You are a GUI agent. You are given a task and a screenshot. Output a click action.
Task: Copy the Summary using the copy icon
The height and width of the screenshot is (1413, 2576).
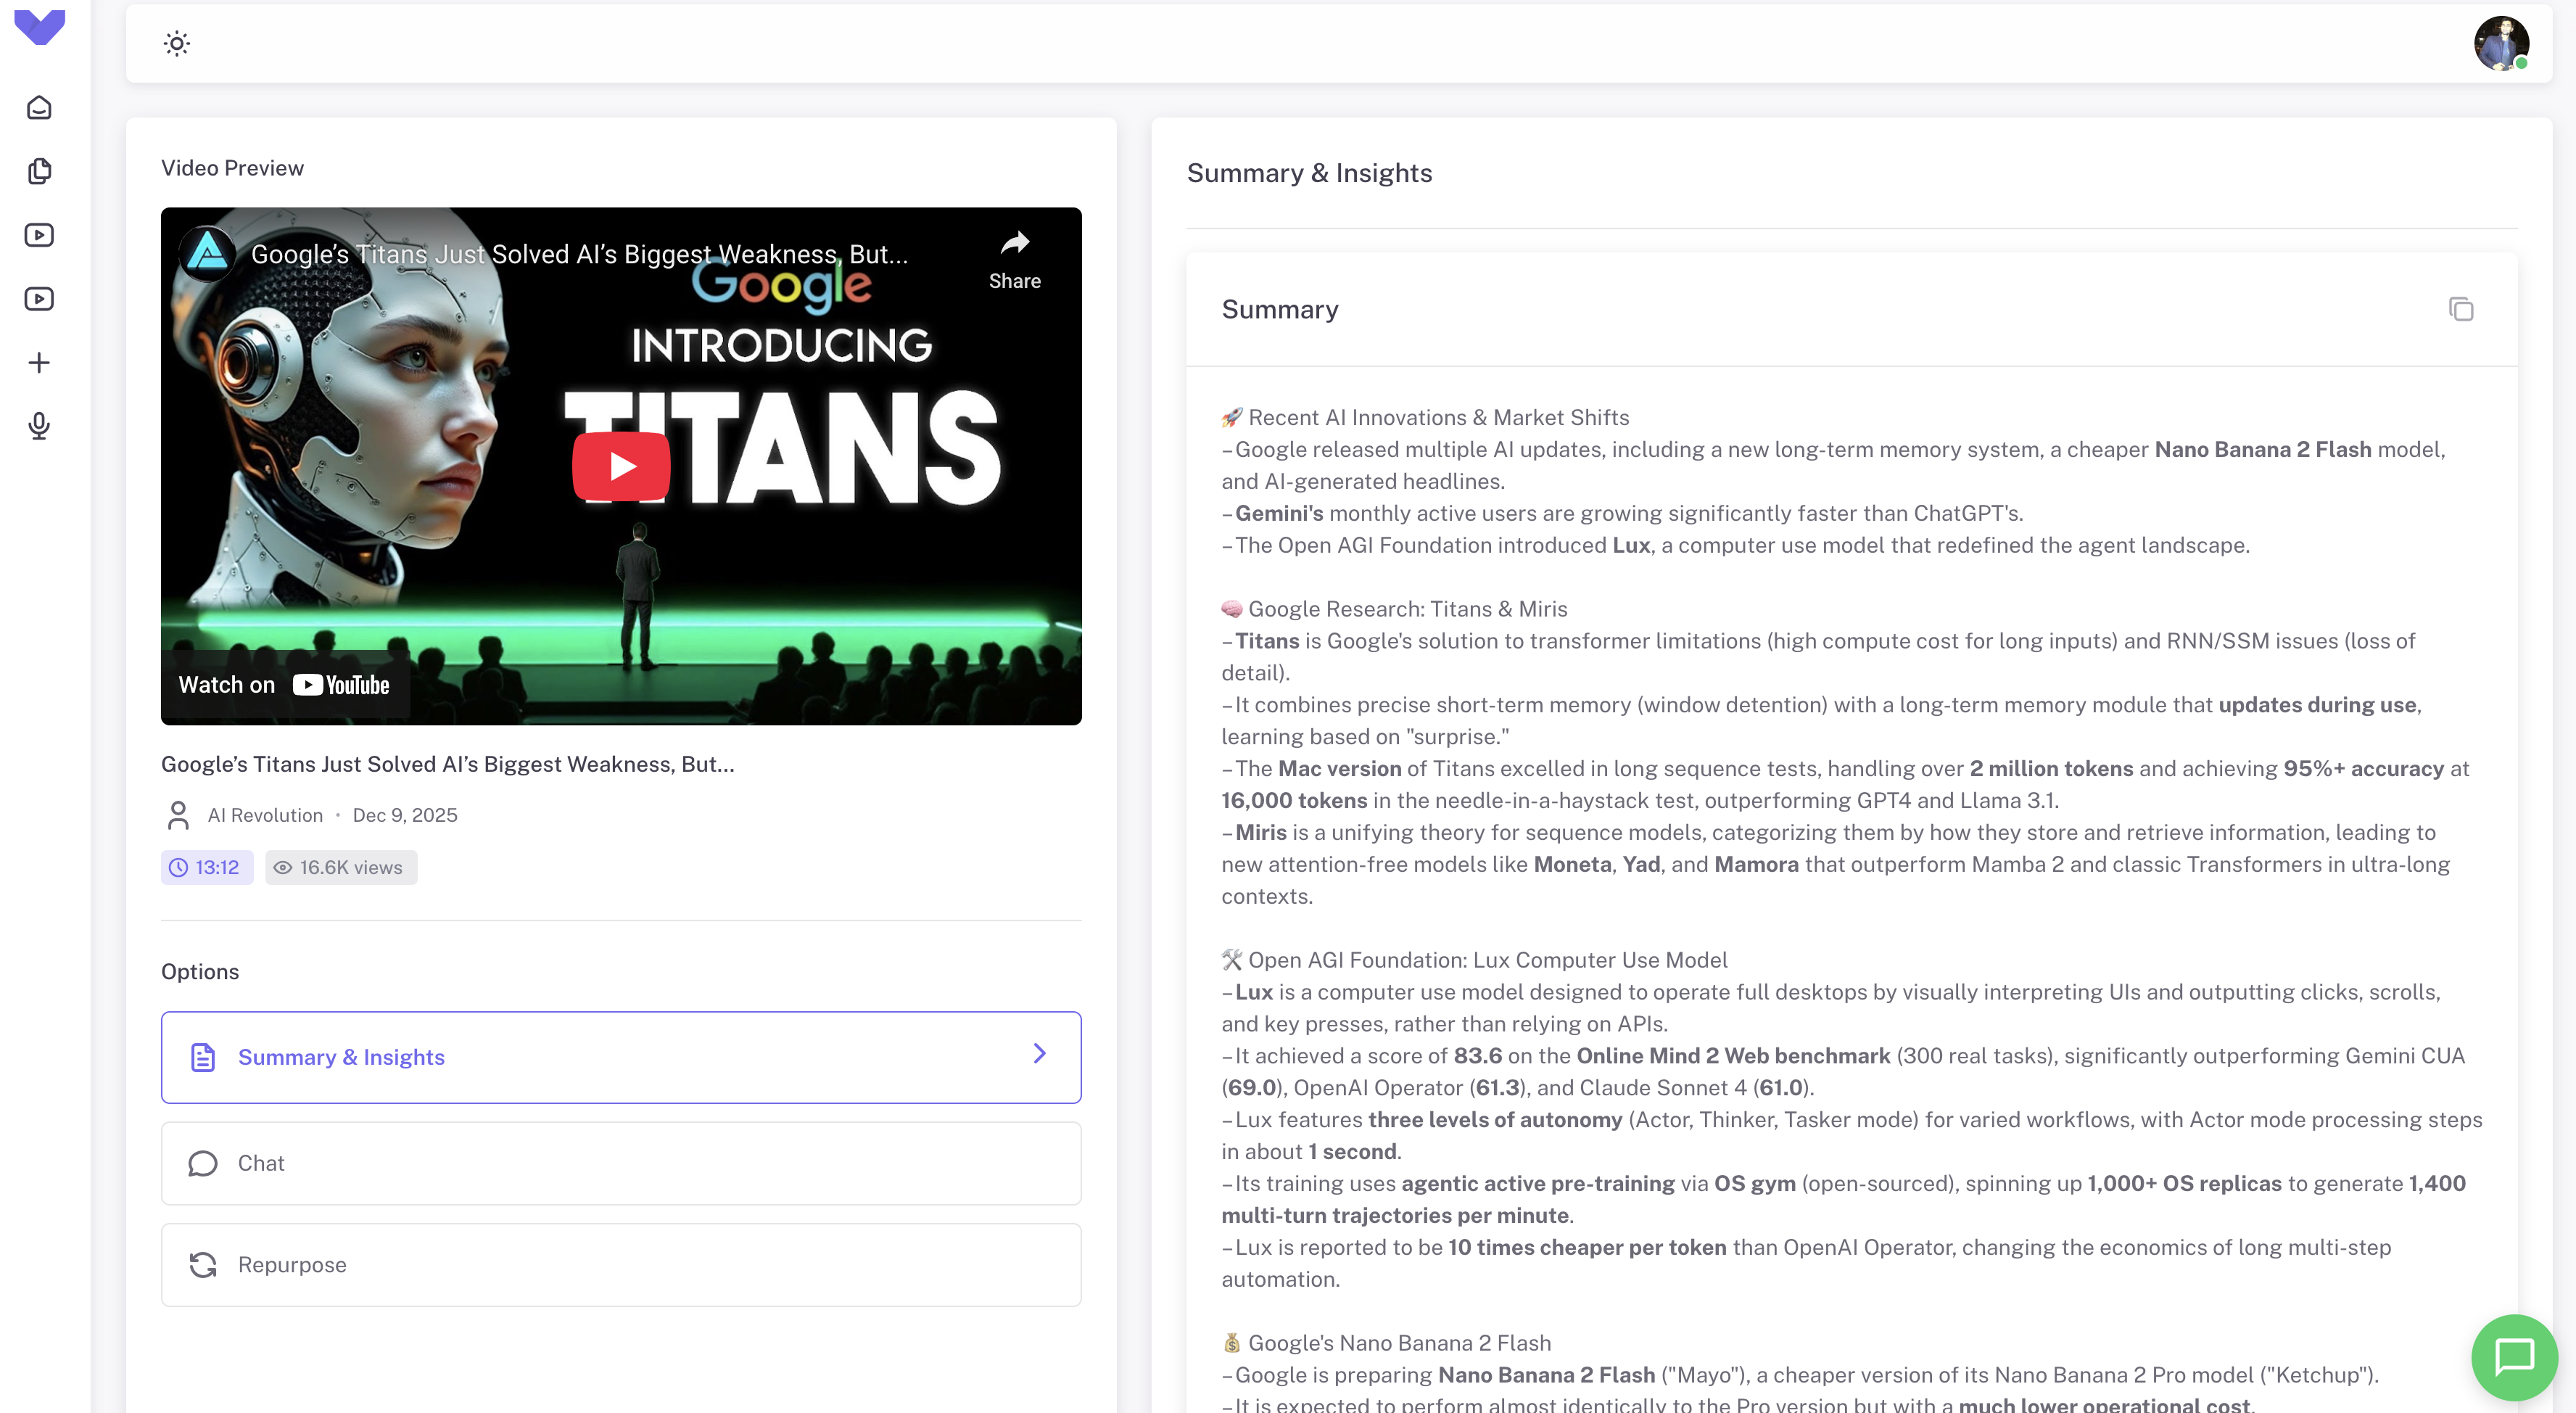pos(2461,310)
